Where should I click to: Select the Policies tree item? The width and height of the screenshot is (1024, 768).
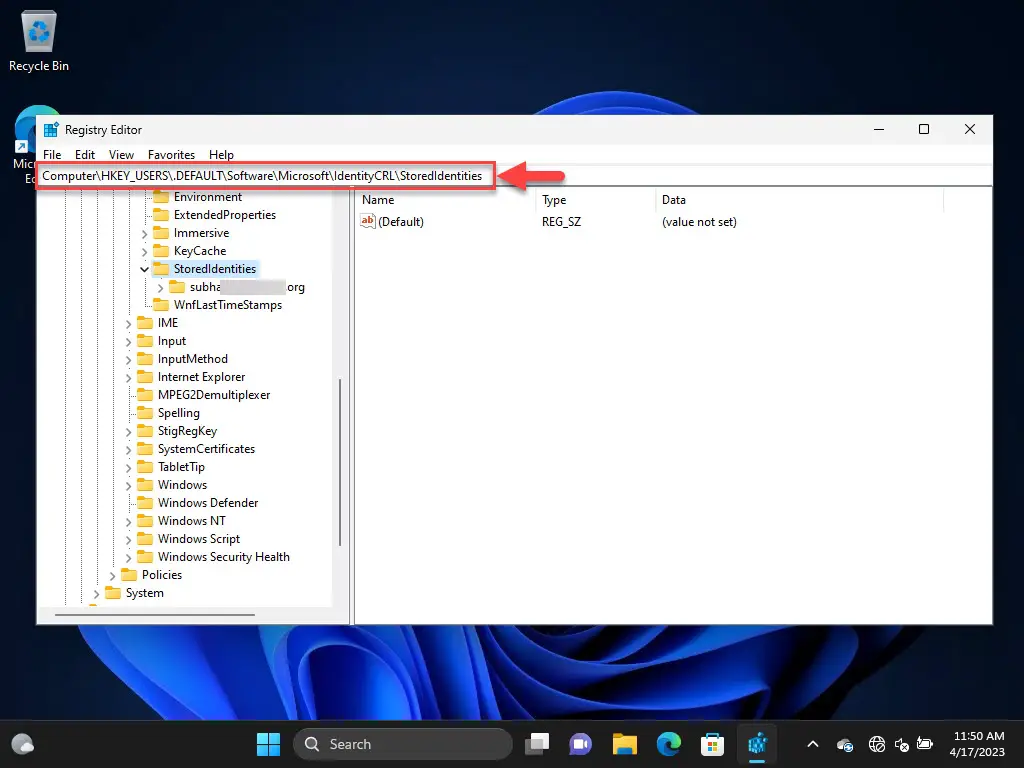161,575
